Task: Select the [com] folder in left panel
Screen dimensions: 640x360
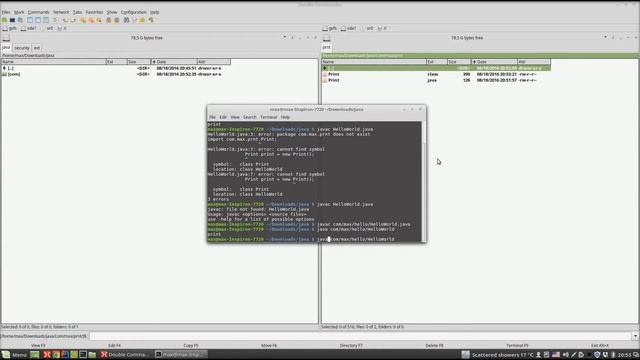Action: 116,74
